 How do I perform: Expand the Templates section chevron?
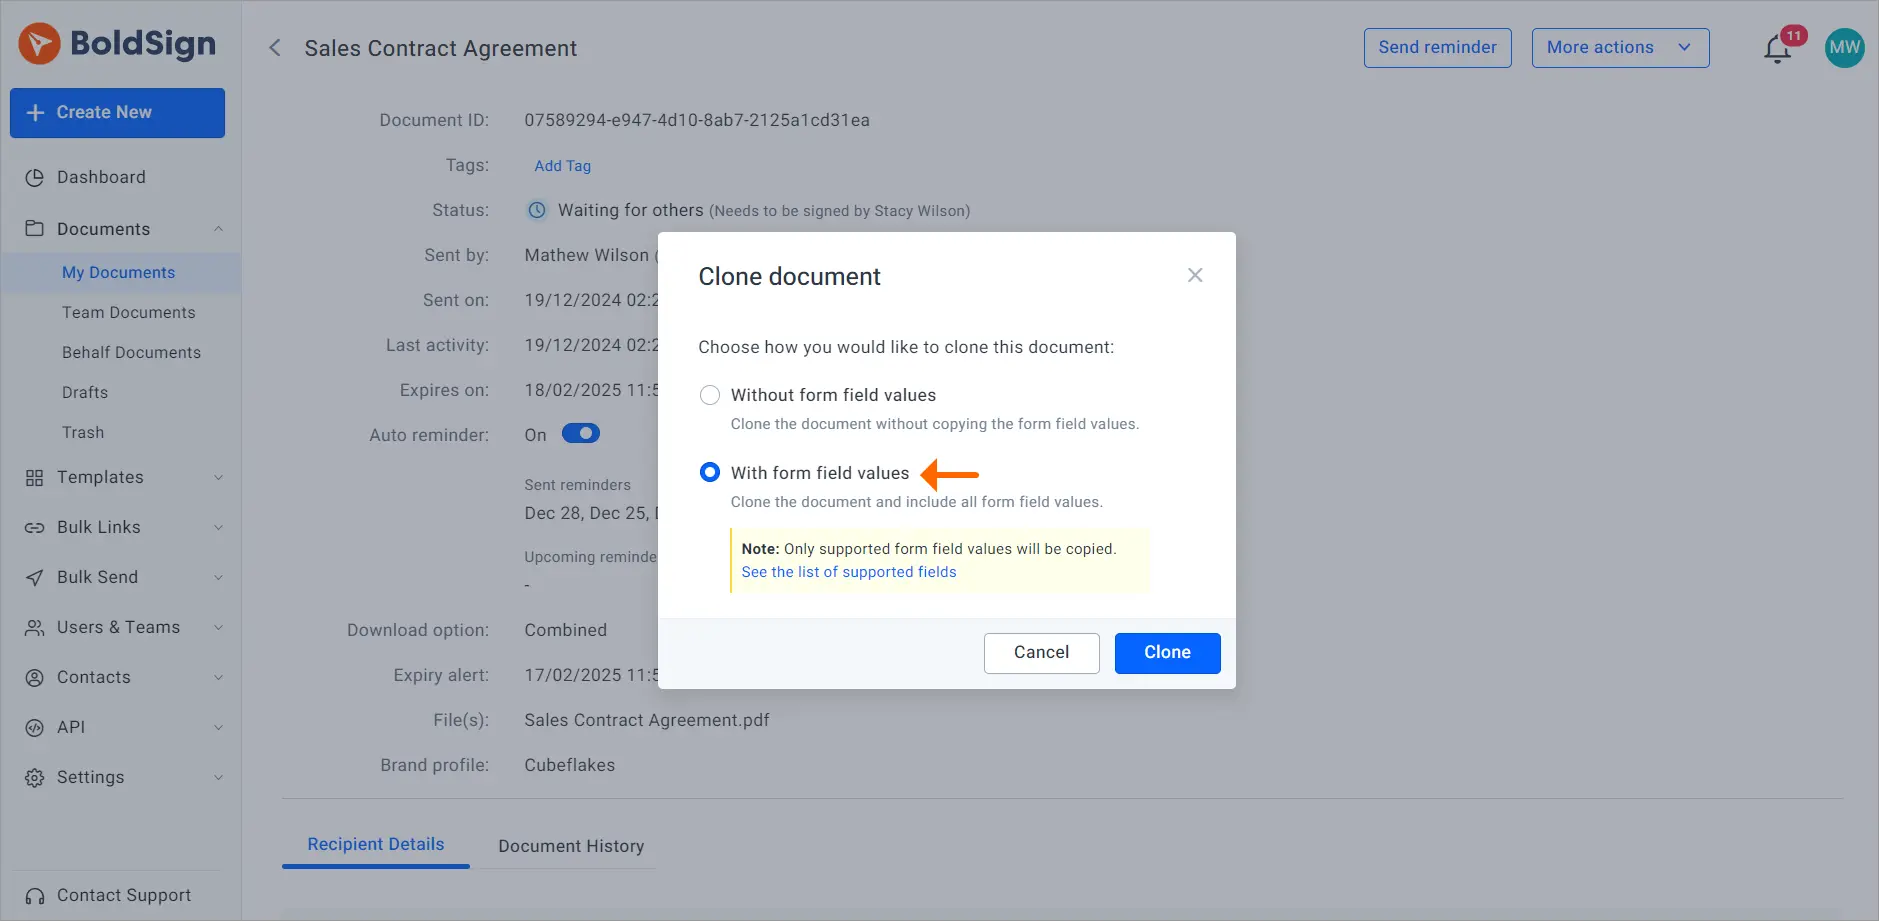tap(218, 478)
